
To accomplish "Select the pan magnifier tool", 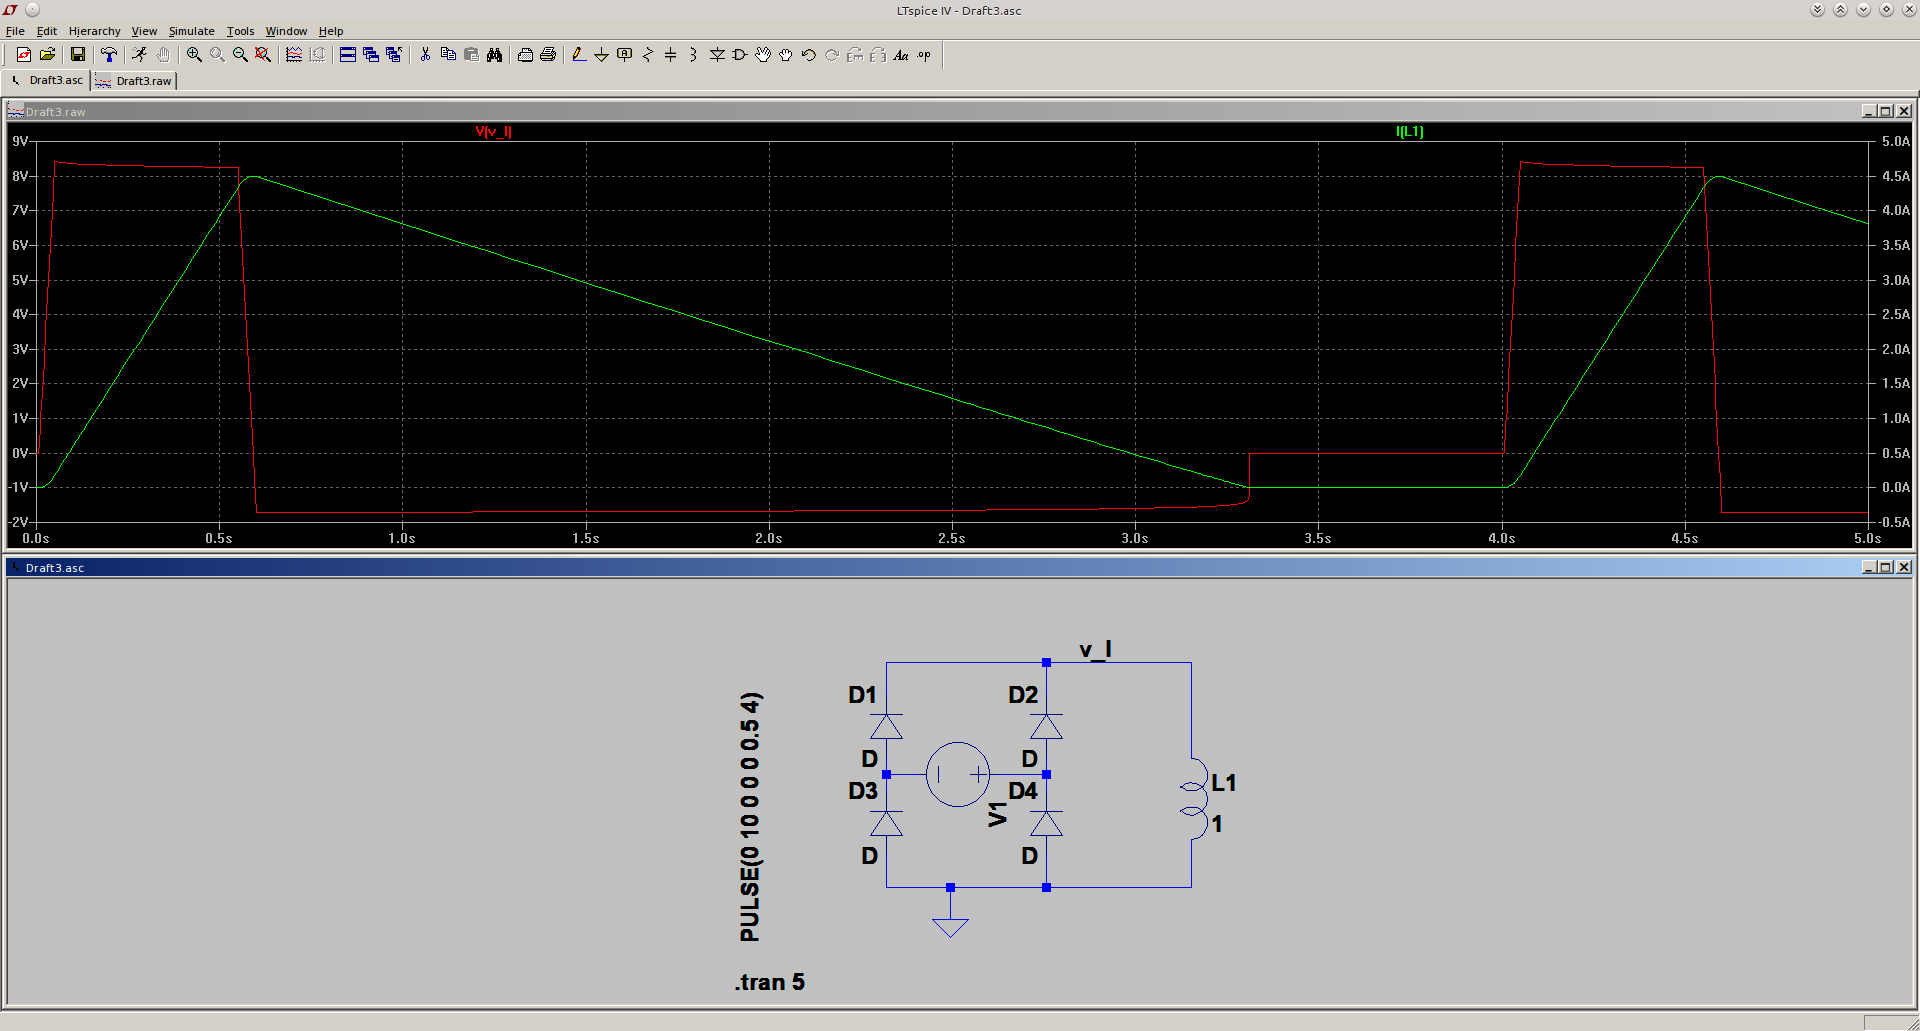I will (x=217, y=55).
